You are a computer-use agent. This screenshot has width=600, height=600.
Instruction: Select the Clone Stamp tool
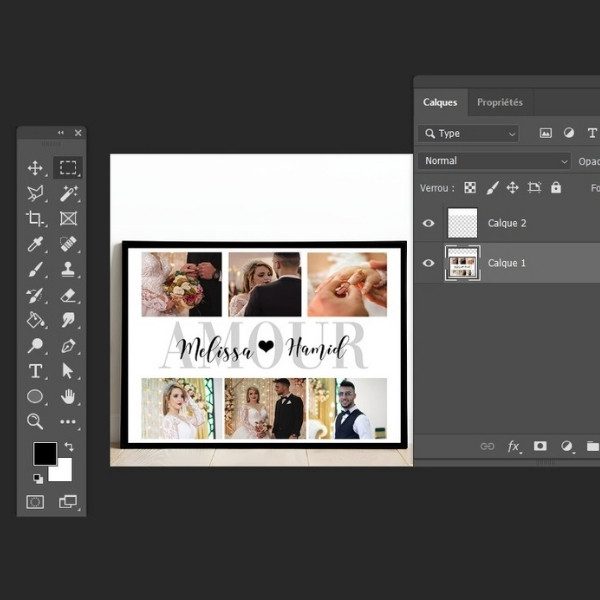tap(68, 270)
